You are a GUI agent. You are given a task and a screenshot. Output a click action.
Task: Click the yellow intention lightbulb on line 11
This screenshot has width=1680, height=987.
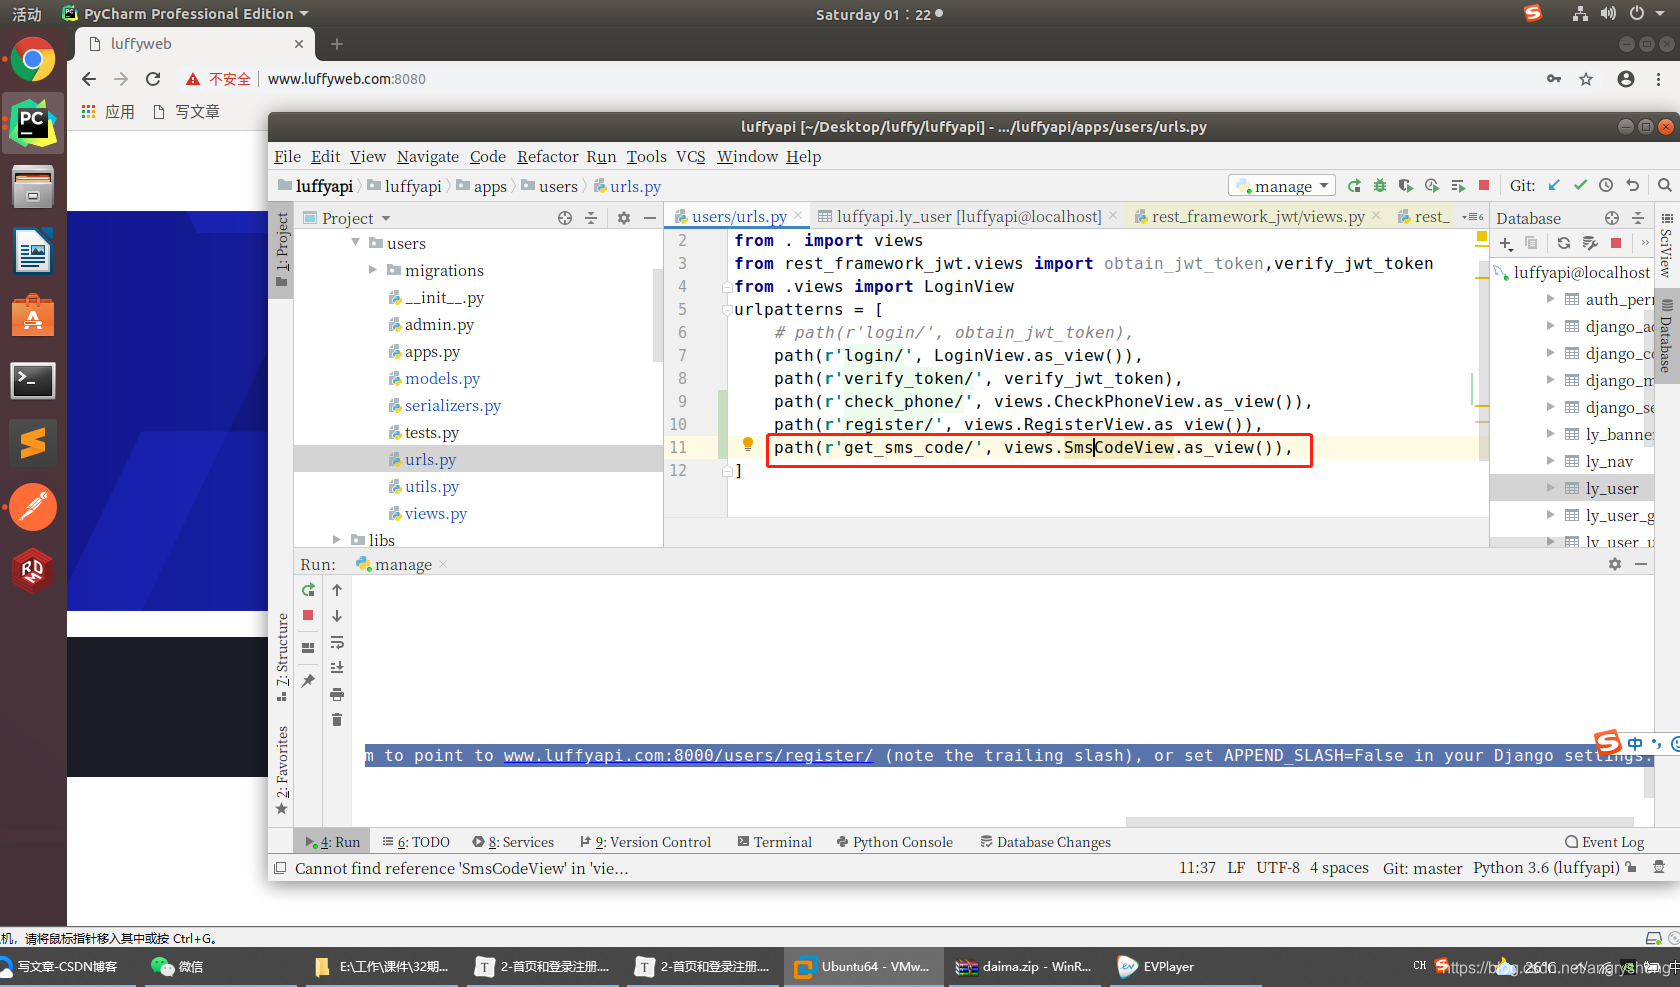(x=747, y=446)
